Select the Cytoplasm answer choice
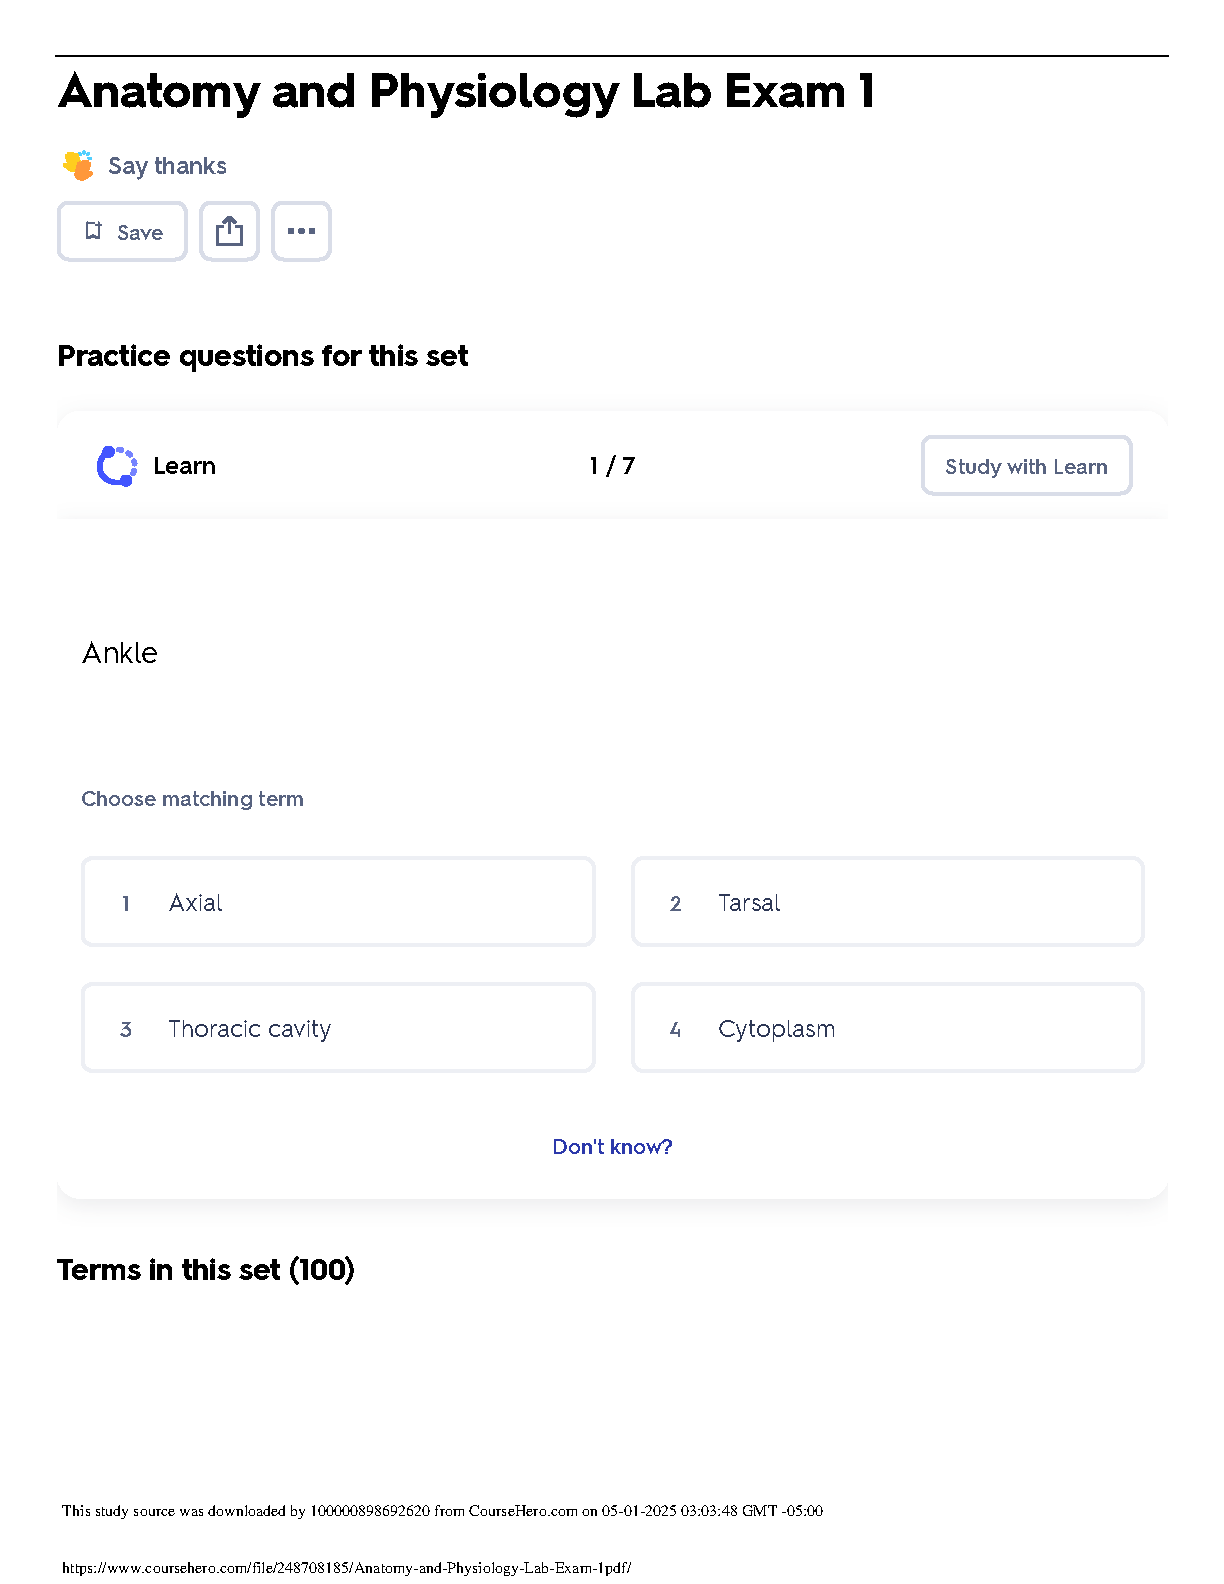 click(x=887, y=1028)
